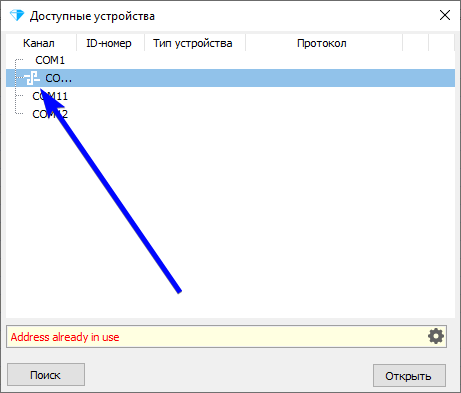
Task: Click the Address already in use status field
Action: pyautogui.click(x=226, y=337)
